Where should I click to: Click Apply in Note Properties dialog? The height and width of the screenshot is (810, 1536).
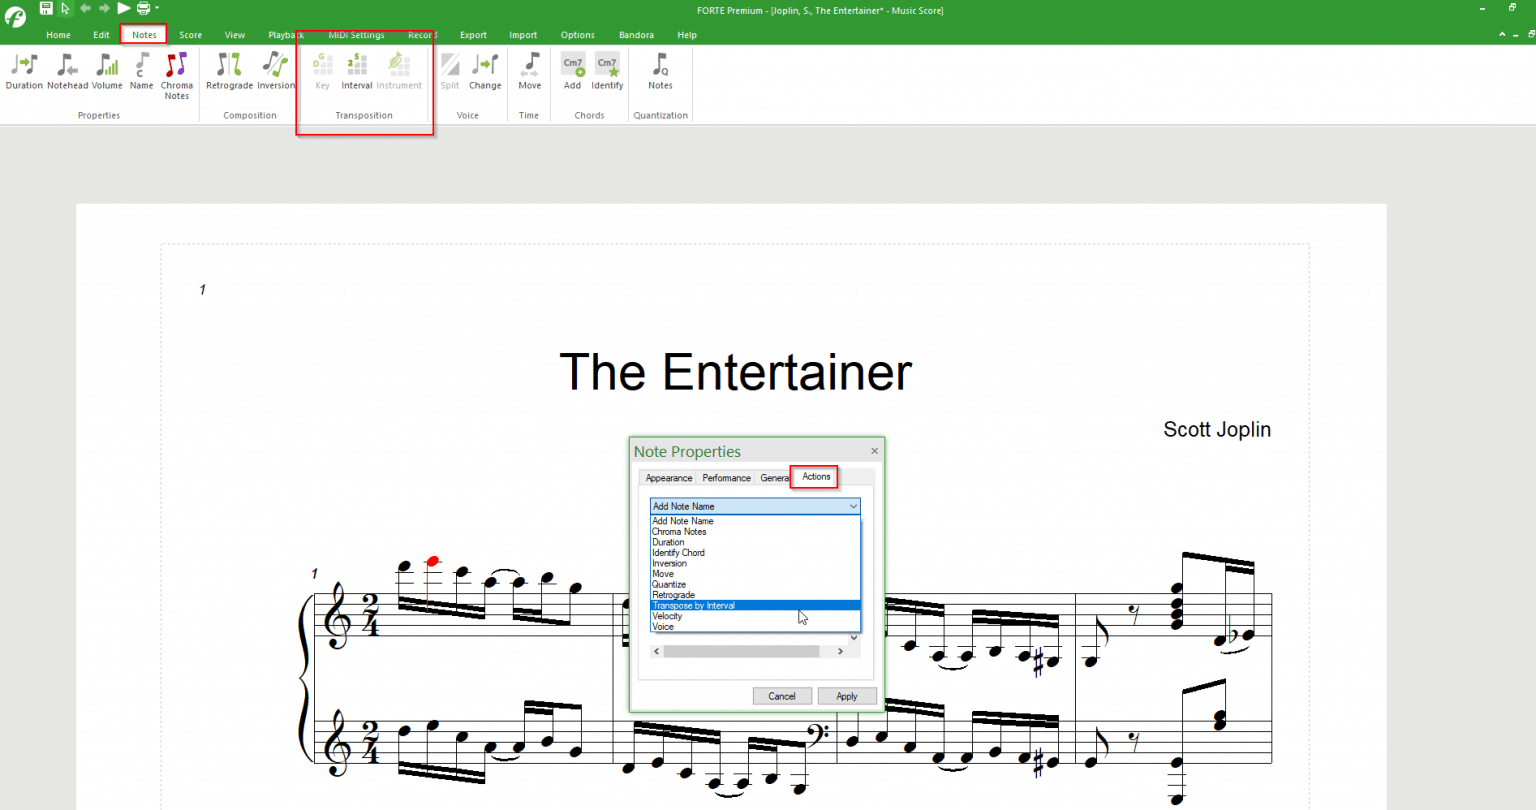pyautogui.click(x=847, y=696)
